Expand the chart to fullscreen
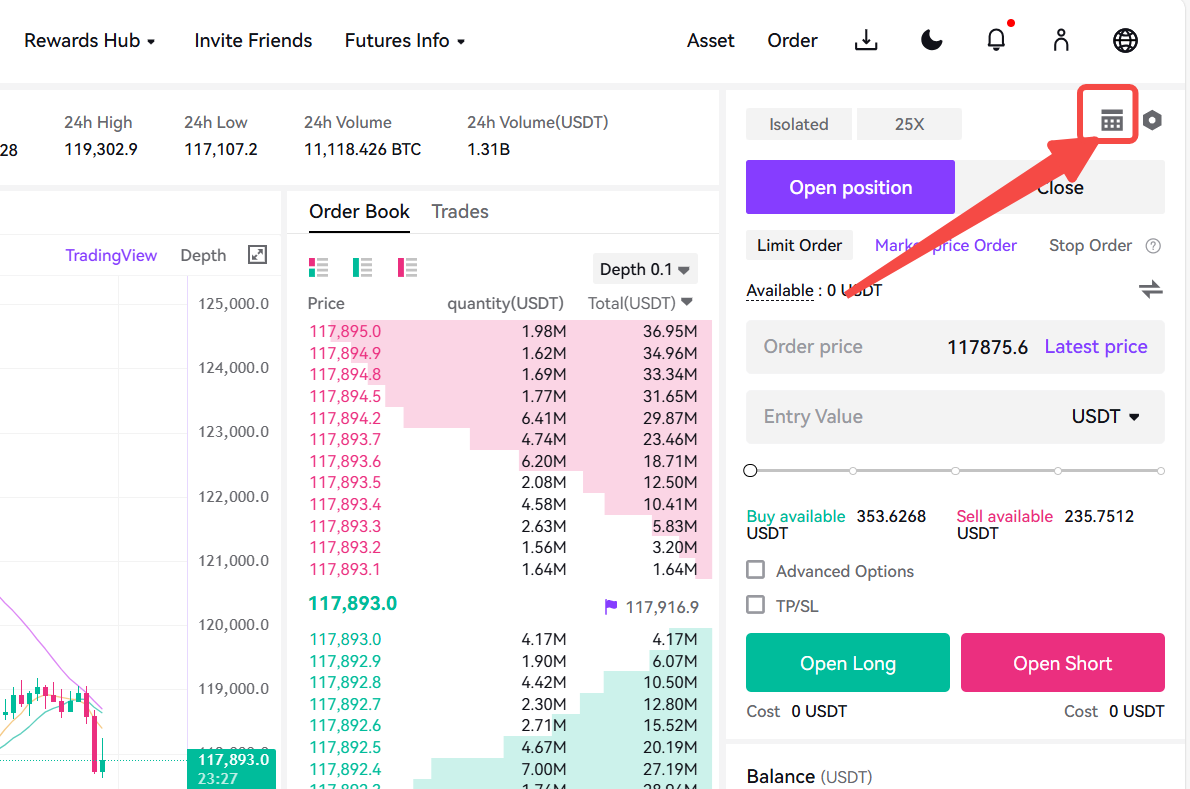The height and width of the screenshot is (789, 1190). click(x=257, y=255)
